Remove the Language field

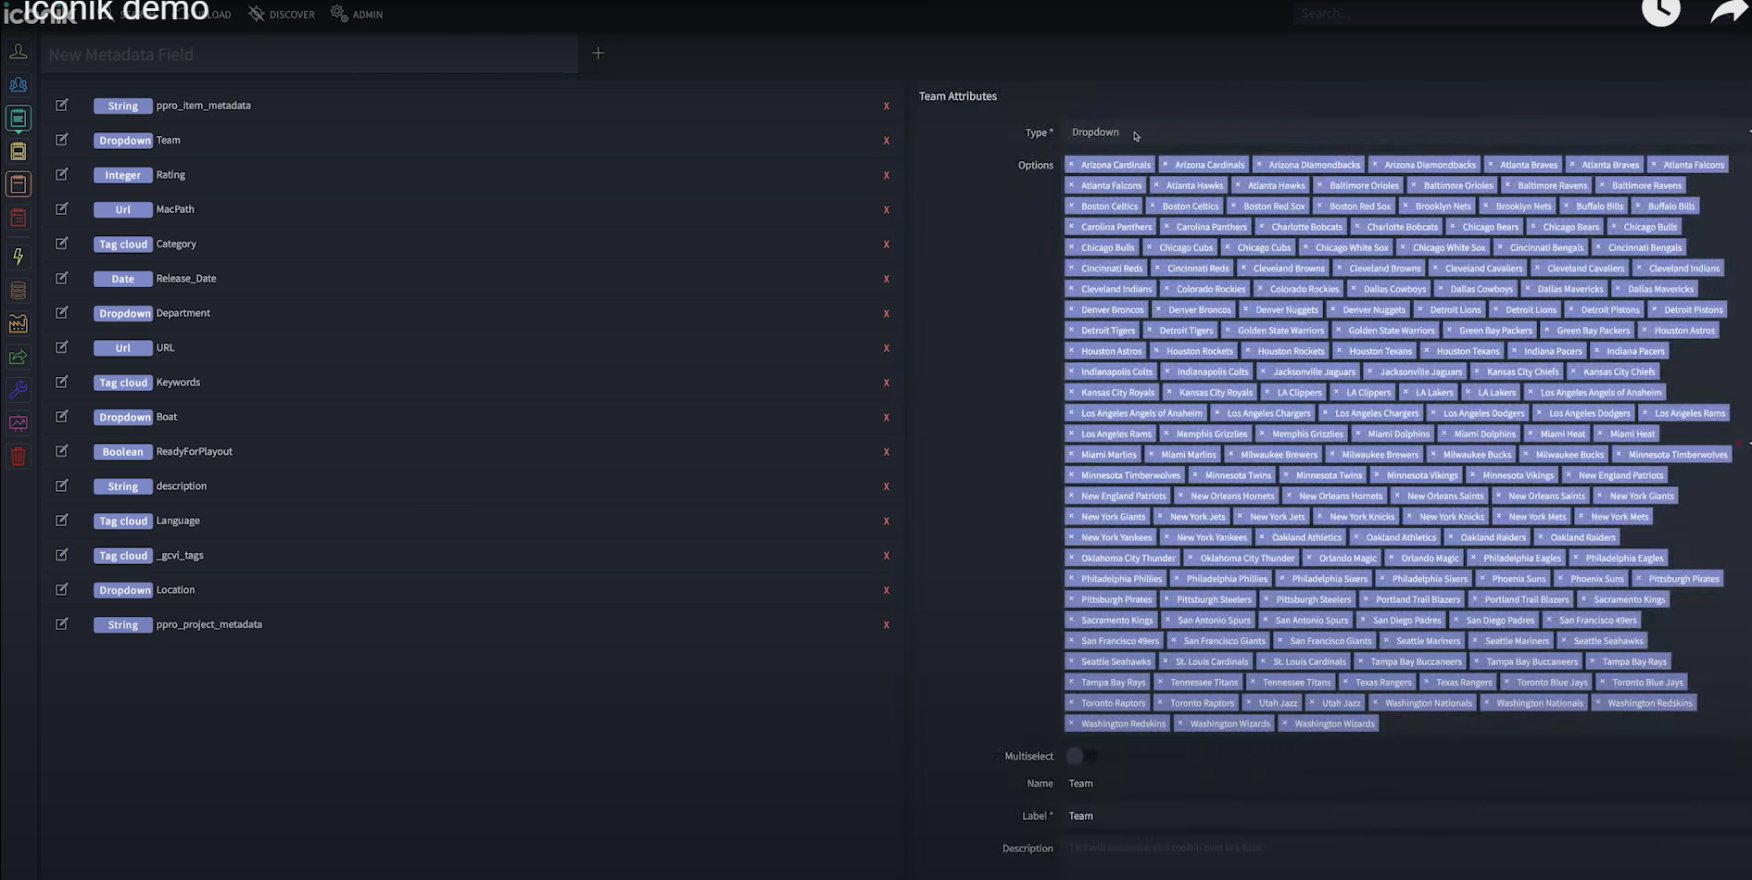coord(886,521)
